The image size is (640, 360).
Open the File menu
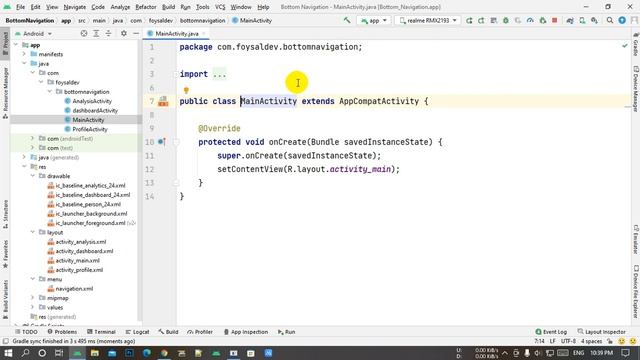click(x=20, y=7)
